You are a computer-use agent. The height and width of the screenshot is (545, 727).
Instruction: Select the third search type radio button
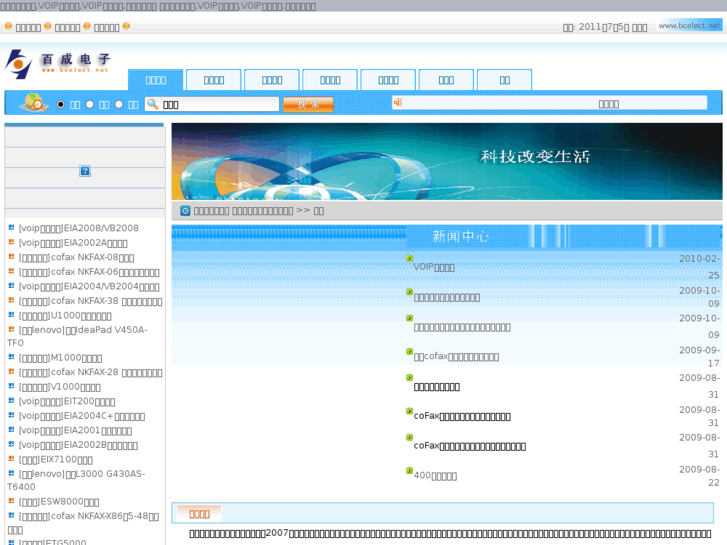[119, 104]
